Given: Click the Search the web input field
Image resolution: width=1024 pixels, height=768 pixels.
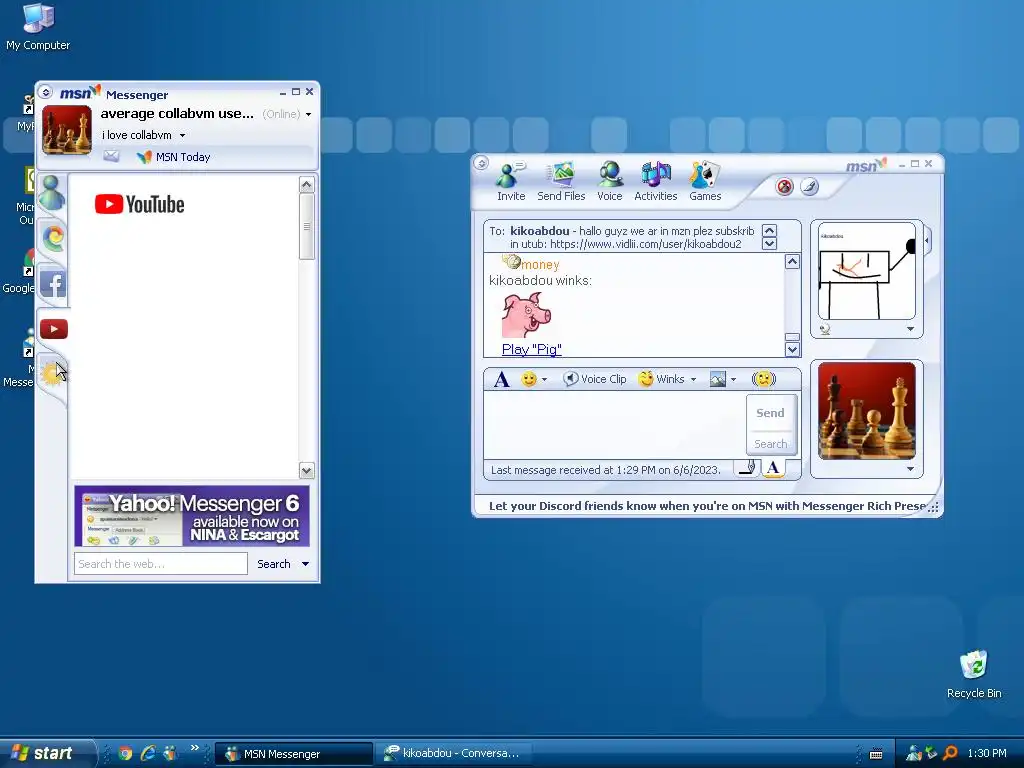Looking at the screenshot, I should point(161,564).
